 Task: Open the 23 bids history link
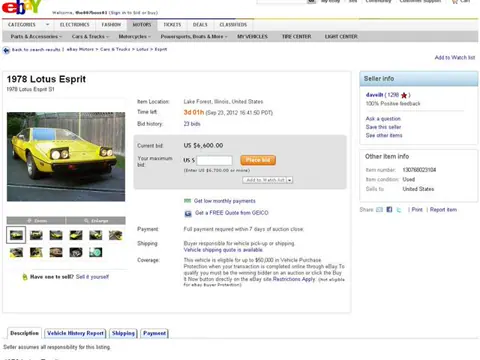(x=192, y=124)
